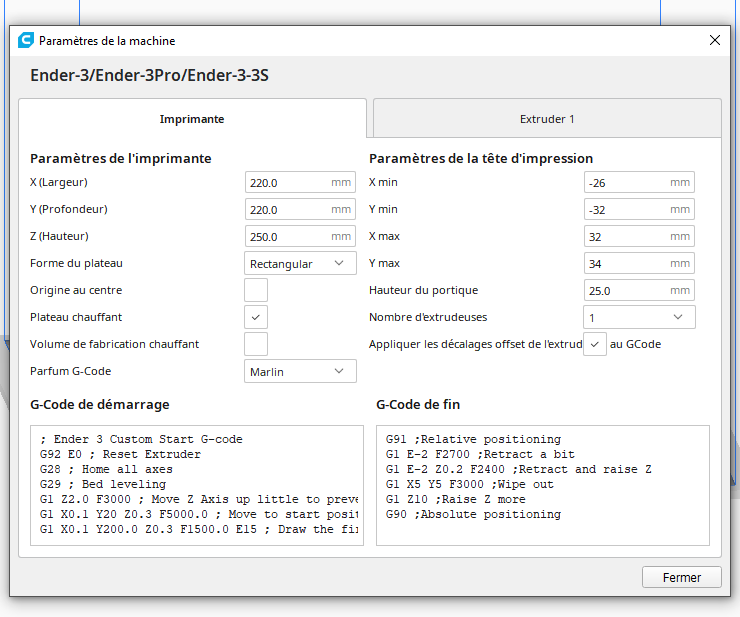Click the Z (Hauteur) input field
Viewport: 740px width, 617px height.
300,236
